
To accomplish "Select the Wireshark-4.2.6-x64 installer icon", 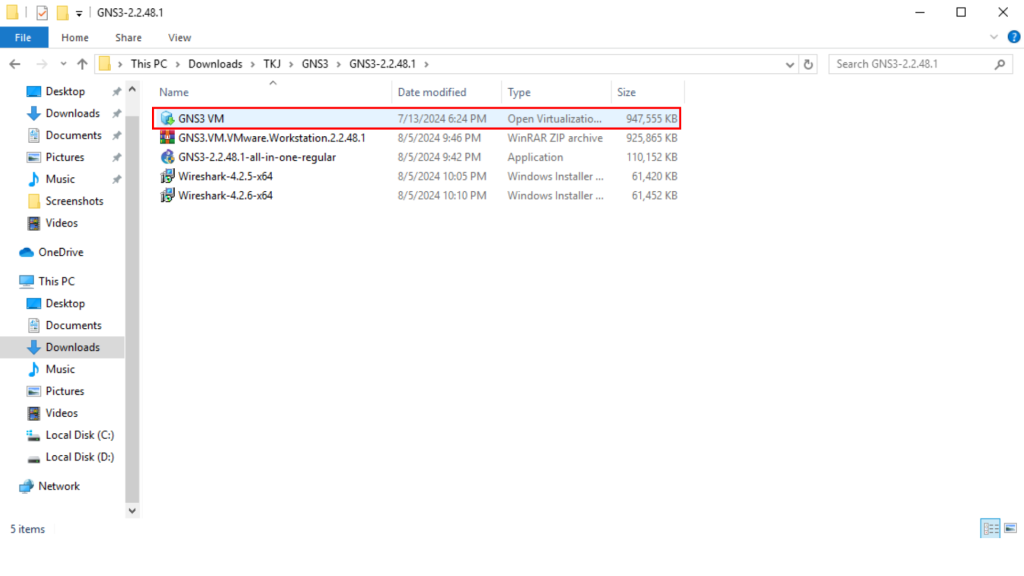I will coord(168,195).
